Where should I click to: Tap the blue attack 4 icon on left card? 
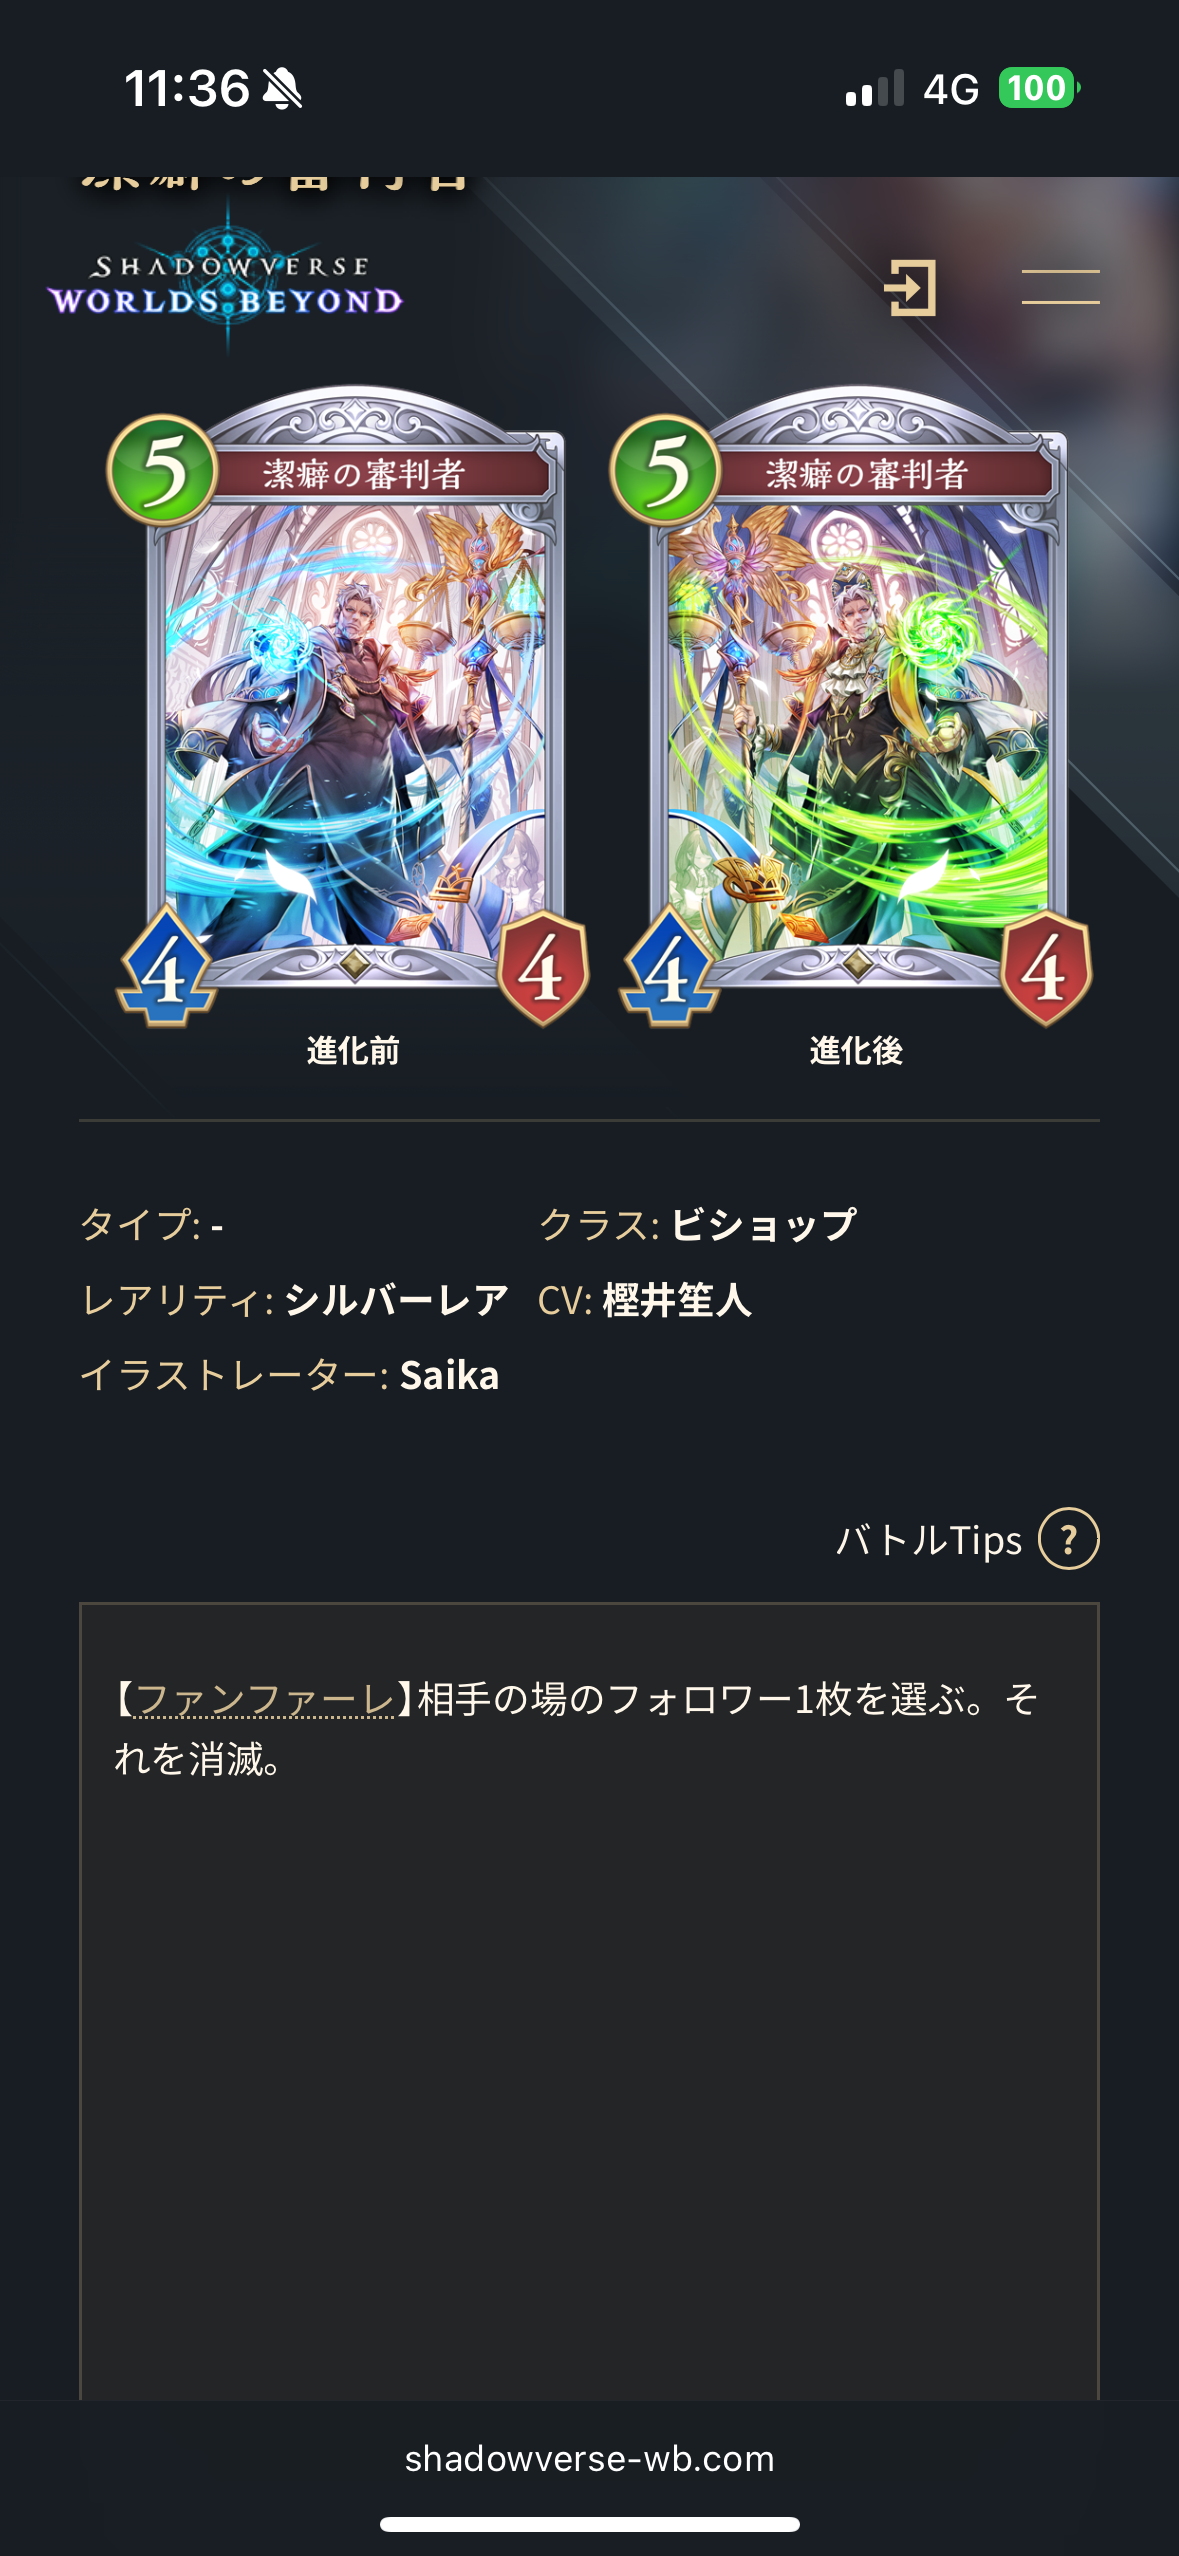pyautogui.click(x=166, y=967)
